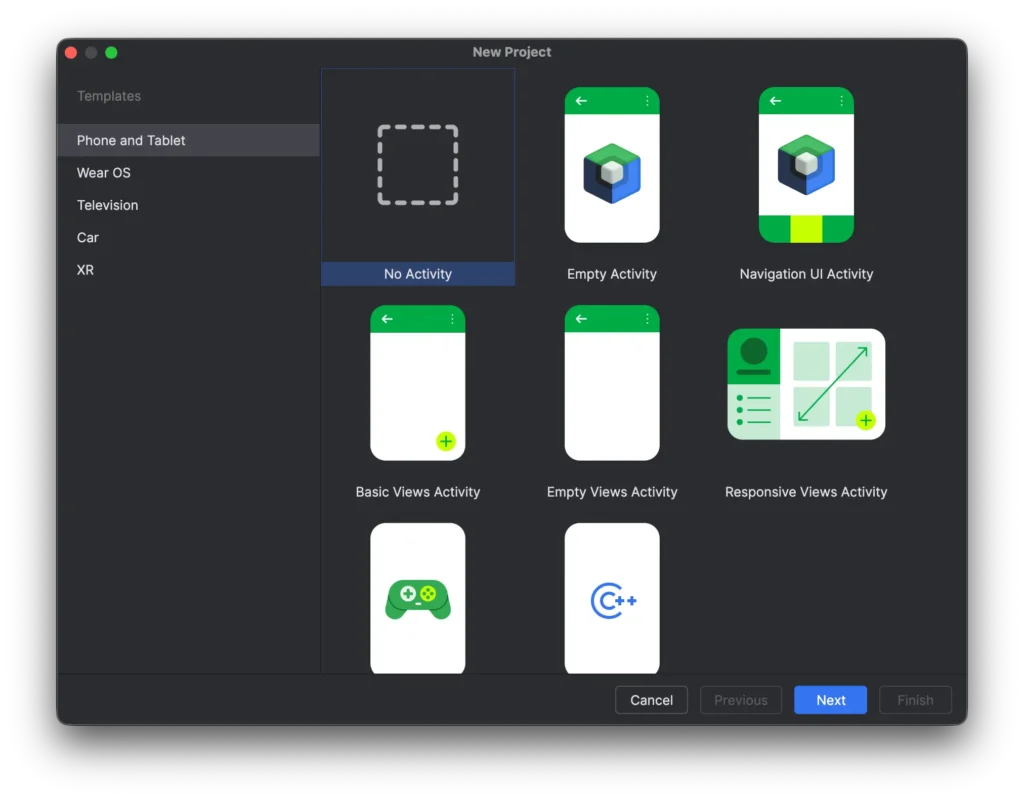Choose the Basic Views Activity template
Viewport: 1024px width, 800px height.
click(x=417, y=383)
